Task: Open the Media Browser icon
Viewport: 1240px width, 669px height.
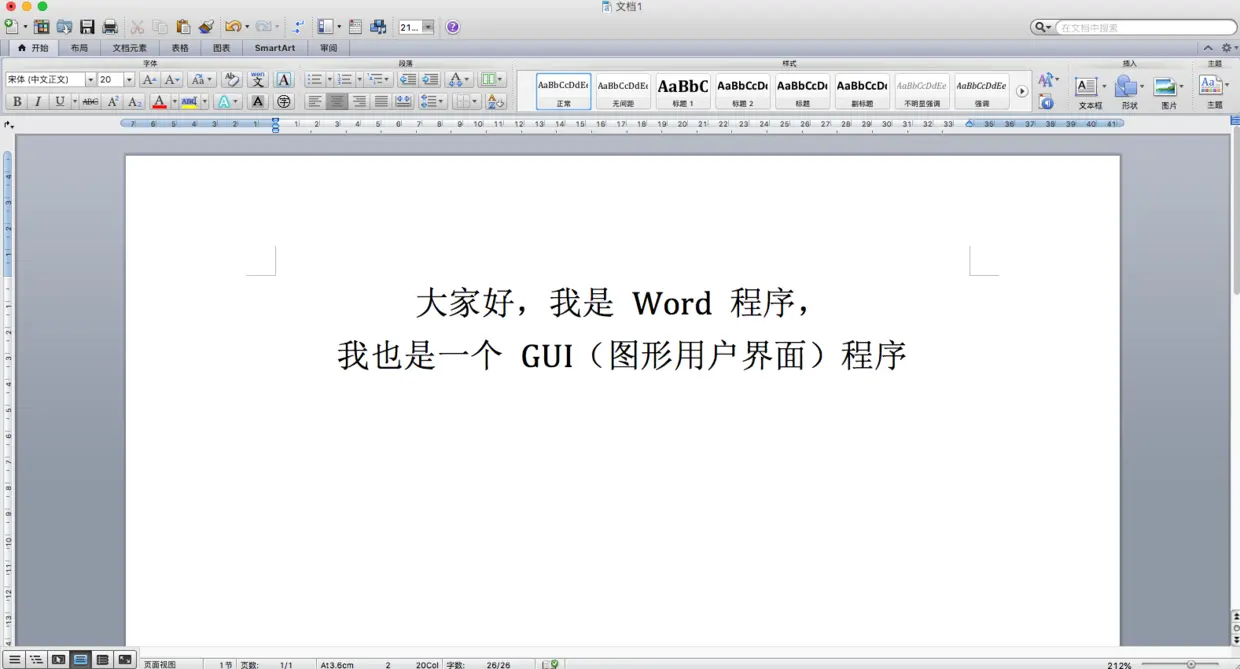Action: point(378,27)
